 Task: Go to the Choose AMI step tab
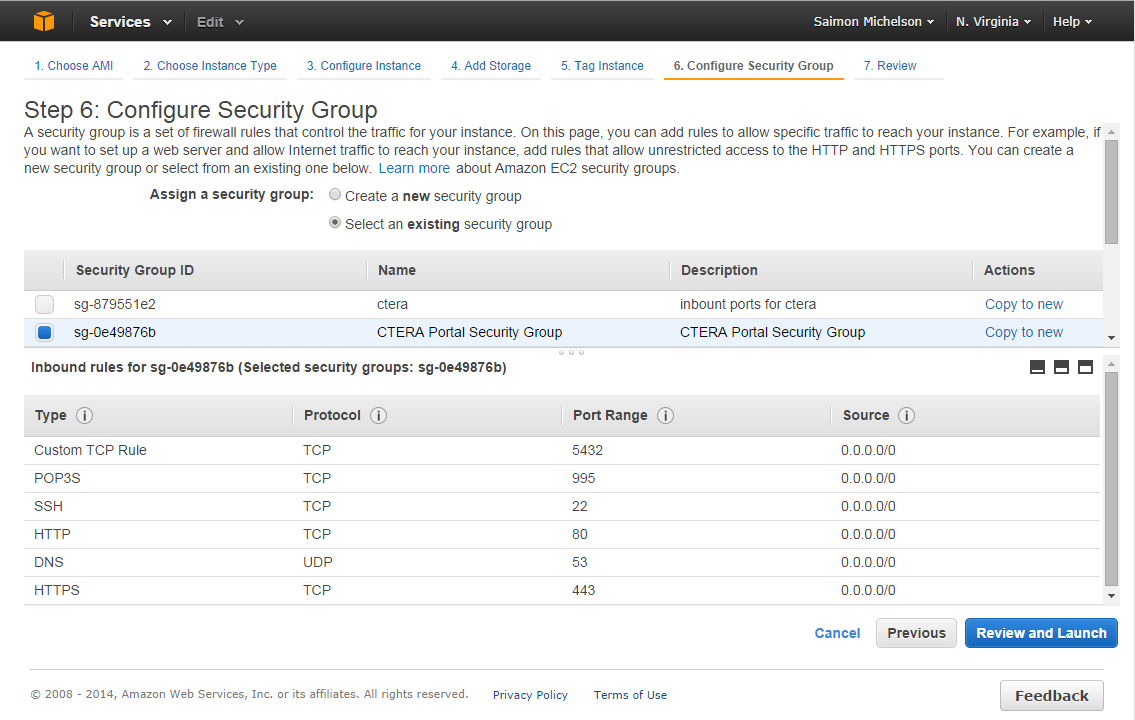pos(74,66)
